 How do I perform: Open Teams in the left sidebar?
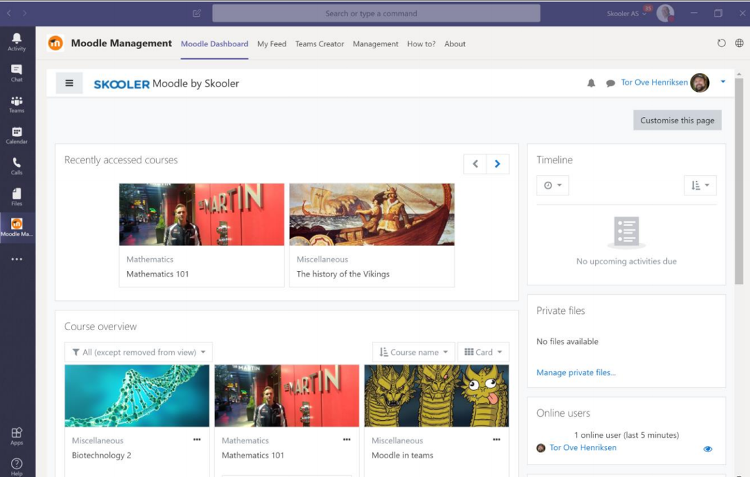click(x=17, y=104)
